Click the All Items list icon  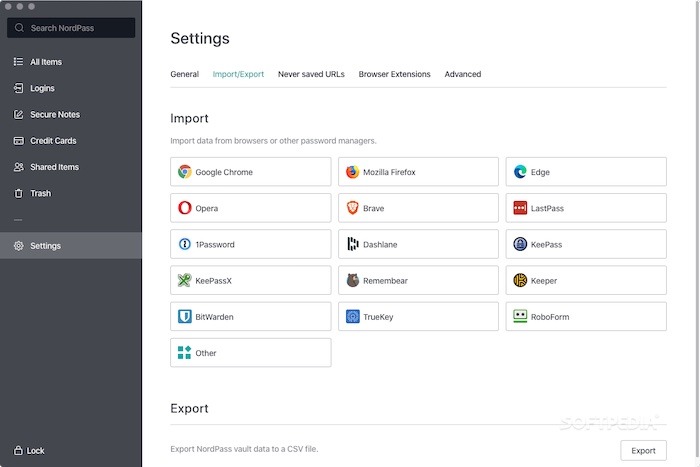(x=18, y=62)
